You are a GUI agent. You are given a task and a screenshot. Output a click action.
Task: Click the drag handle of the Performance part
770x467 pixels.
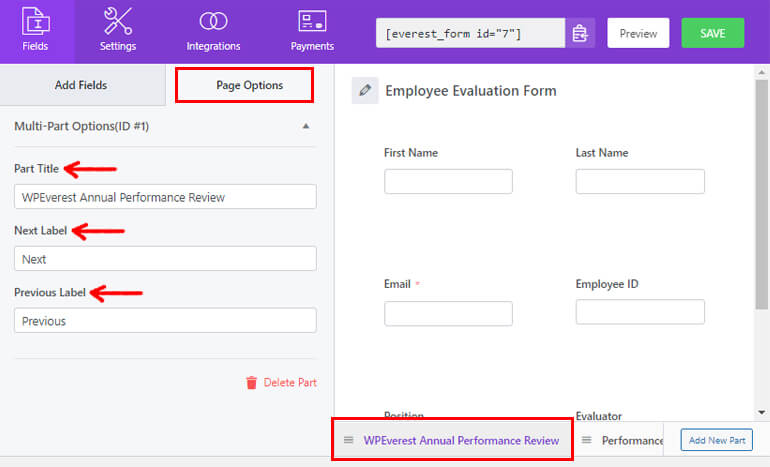click(587, 440)
